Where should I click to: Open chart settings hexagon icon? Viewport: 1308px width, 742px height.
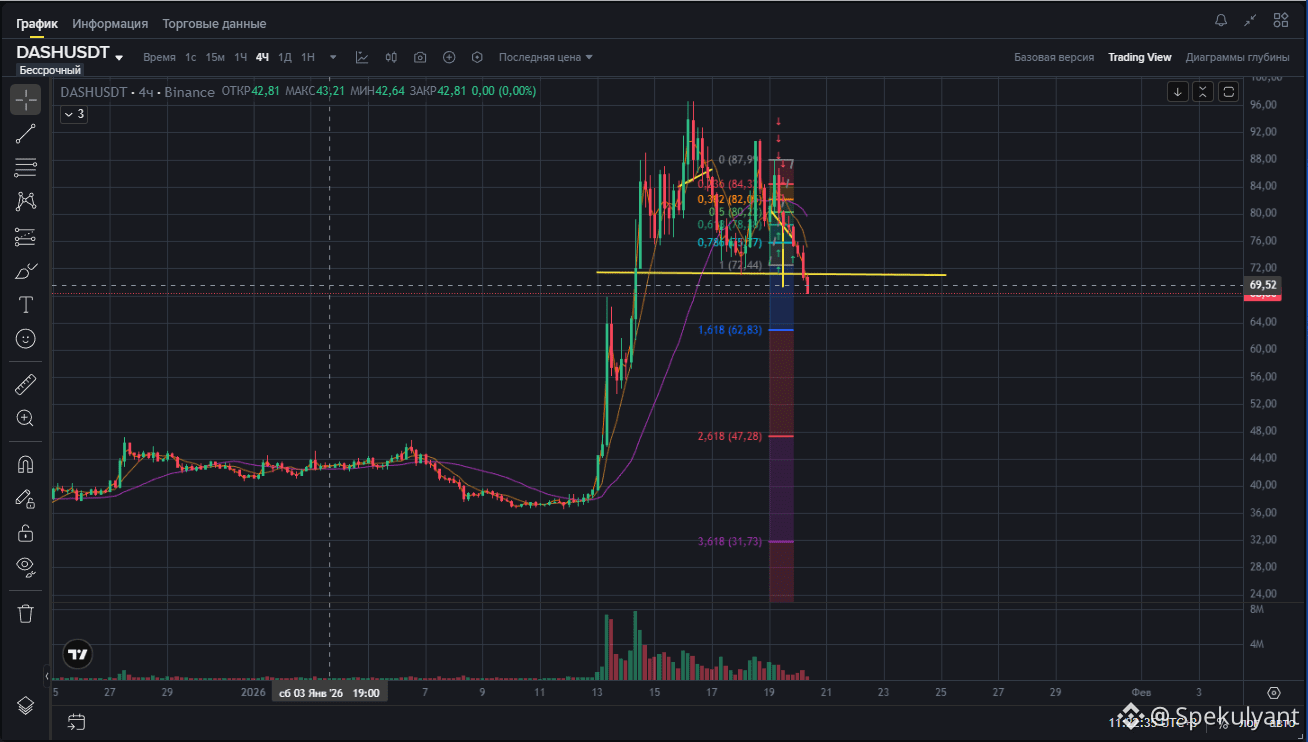tap(477, 57)
